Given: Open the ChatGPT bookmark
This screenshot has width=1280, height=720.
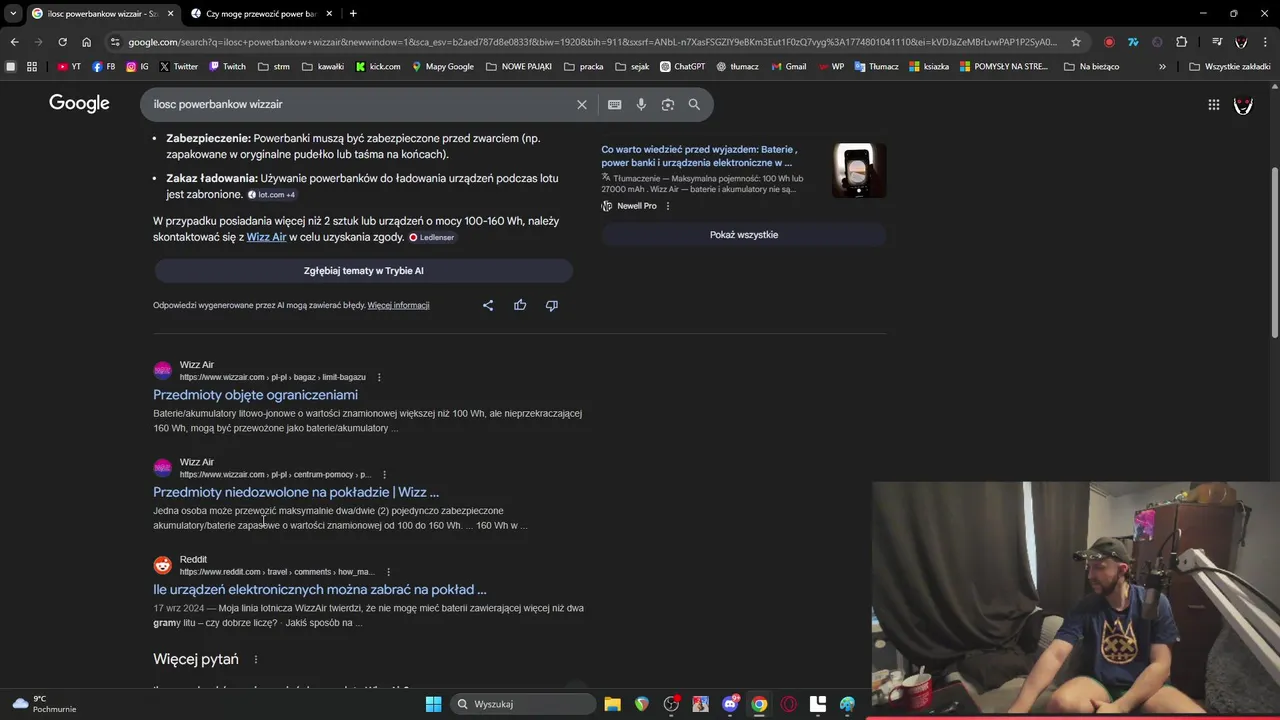Looking at the screenshot, I should coord(682,67).
